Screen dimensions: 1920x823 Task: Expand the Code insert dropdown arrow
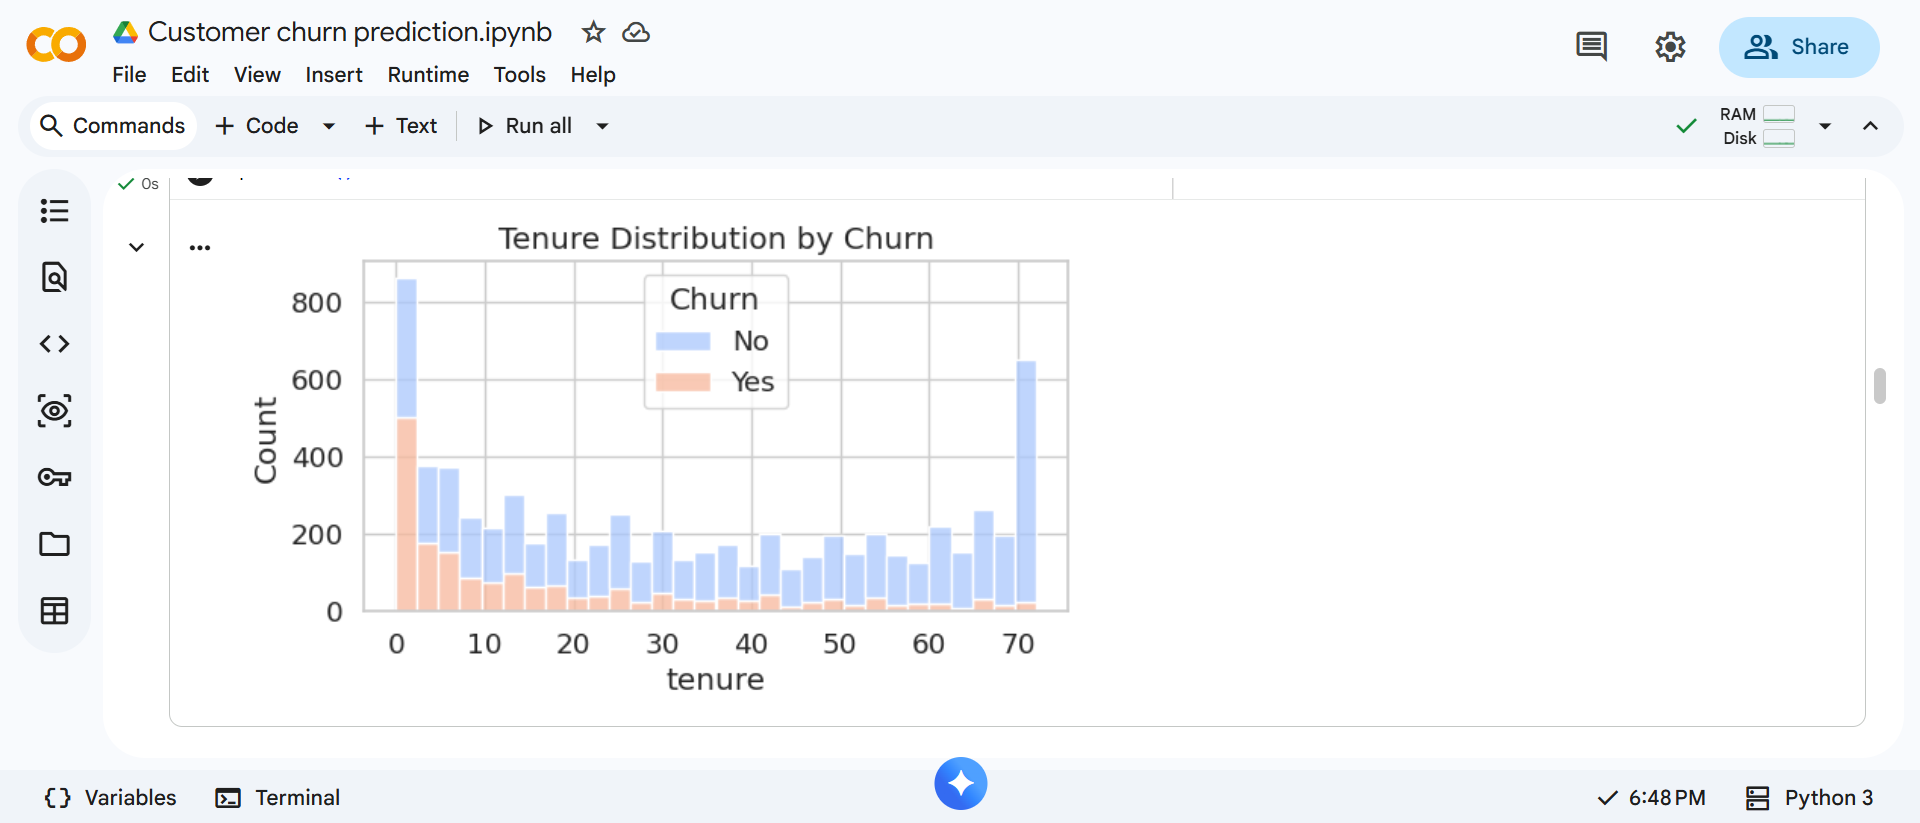point(329,126)
